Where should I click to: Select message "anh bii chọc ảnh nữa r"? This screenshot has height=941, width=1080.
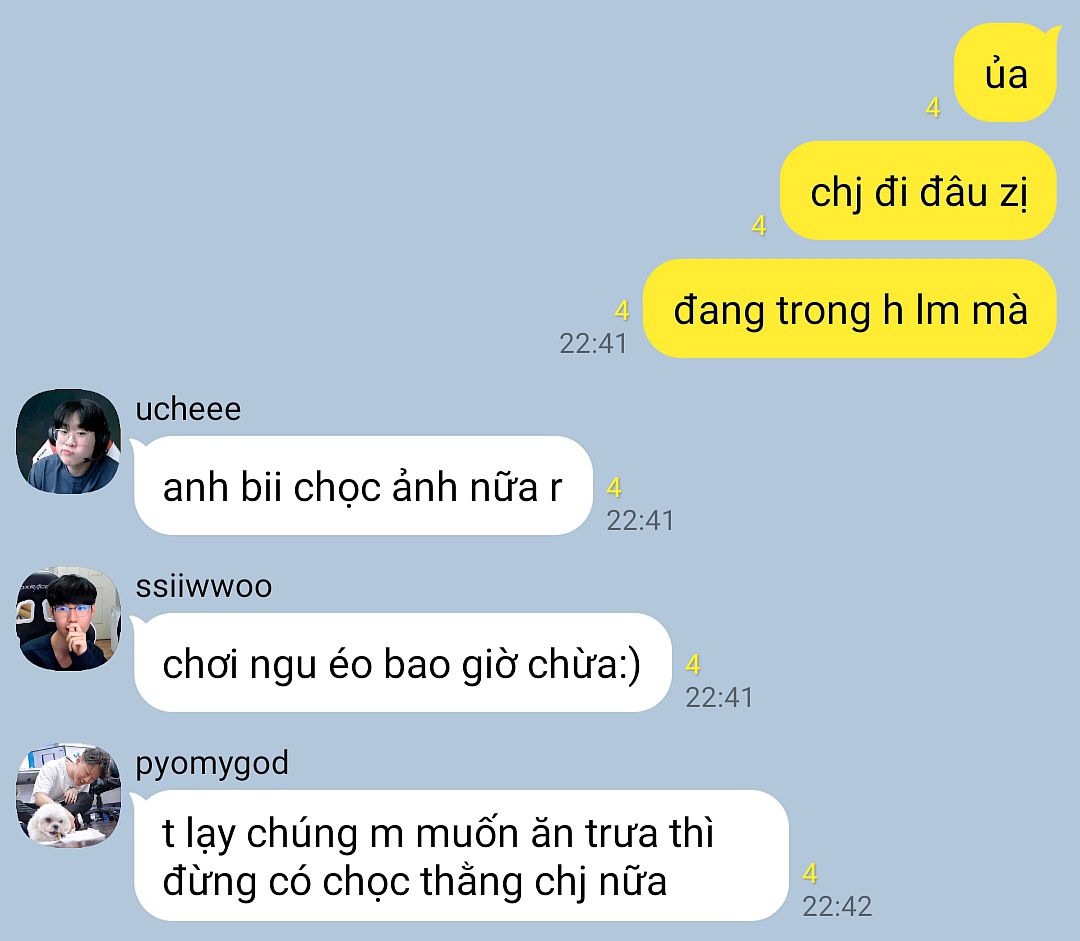[x=362, y=486]
